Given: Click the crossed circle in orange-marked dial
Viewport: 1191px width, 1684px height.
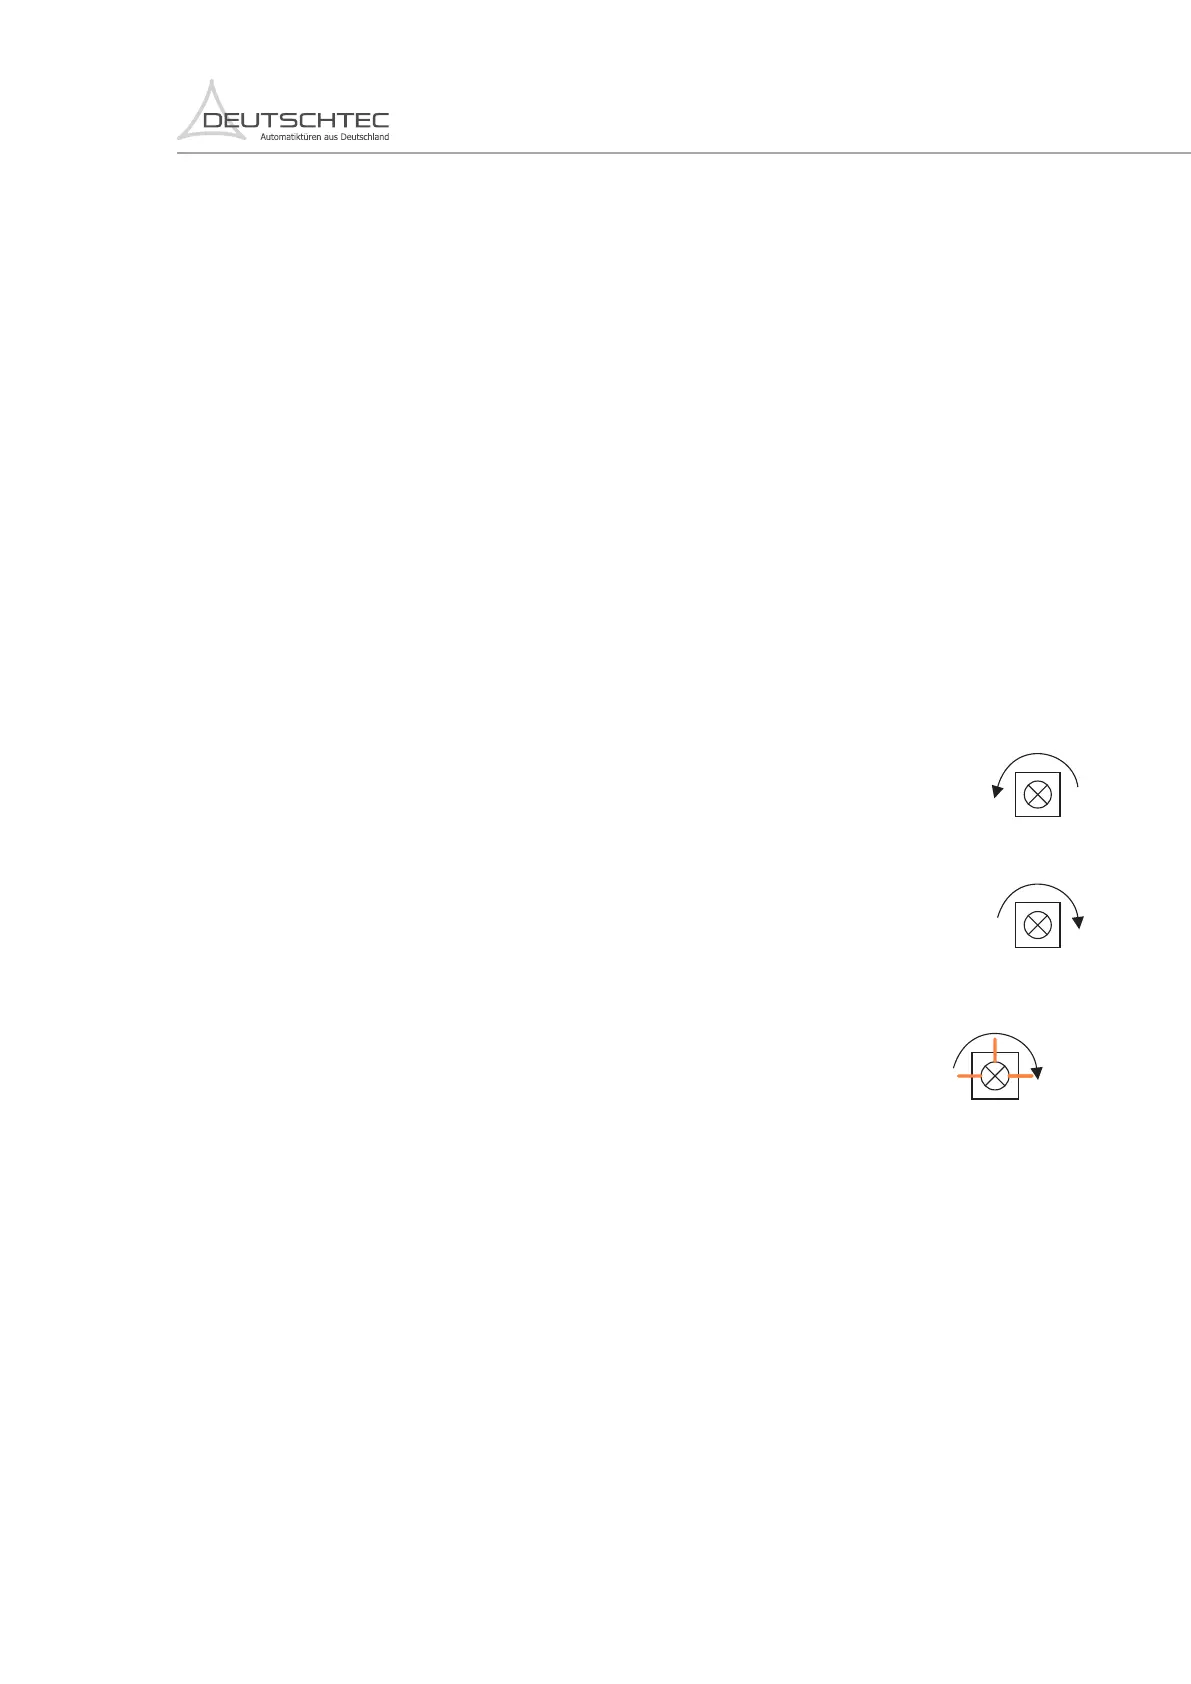Looking at the screenshot, I should point(995,1076).
